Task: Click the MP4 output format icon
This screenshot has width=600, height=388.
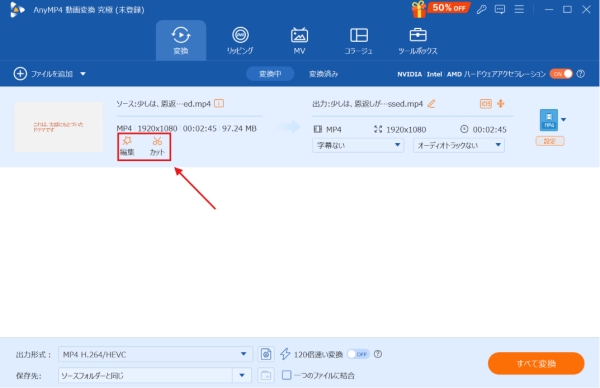Action: (x=549, y=120)
